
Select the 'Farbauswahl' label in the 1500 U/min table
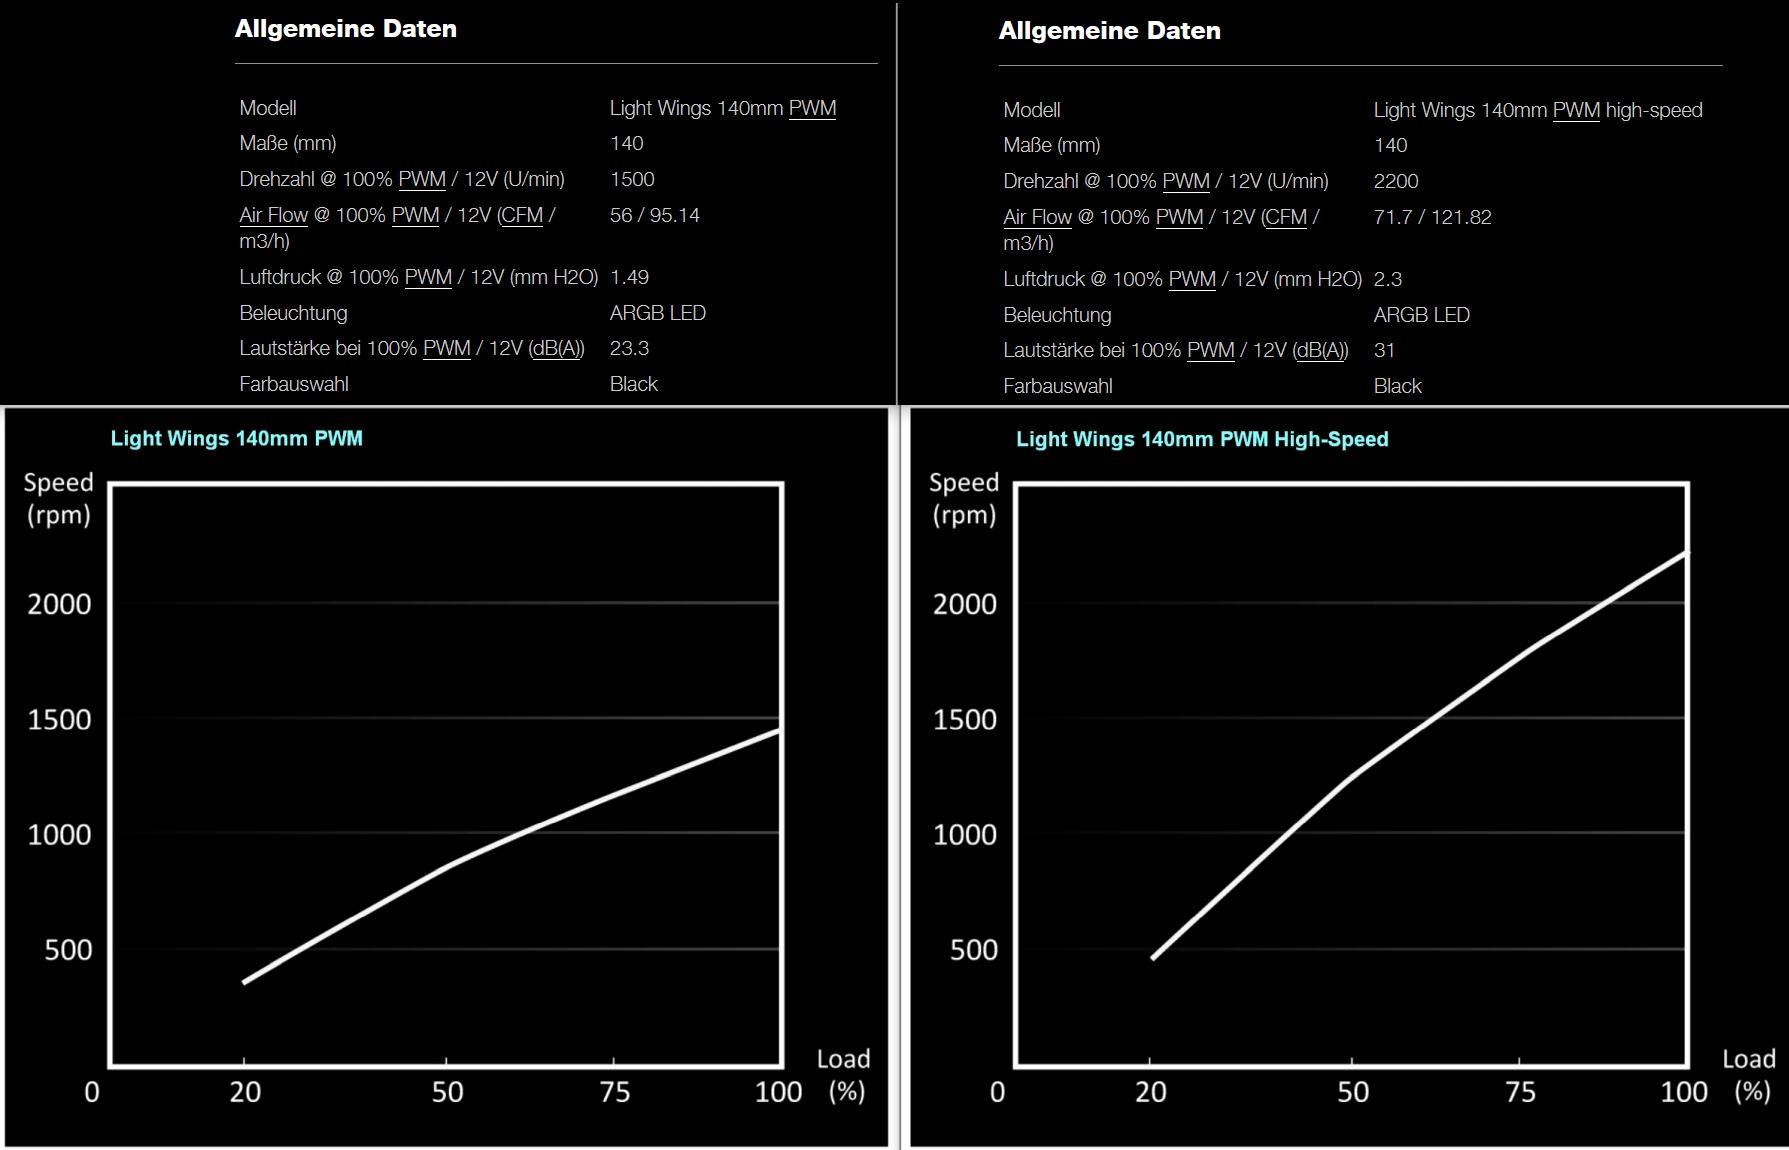[x=294, y=384]
